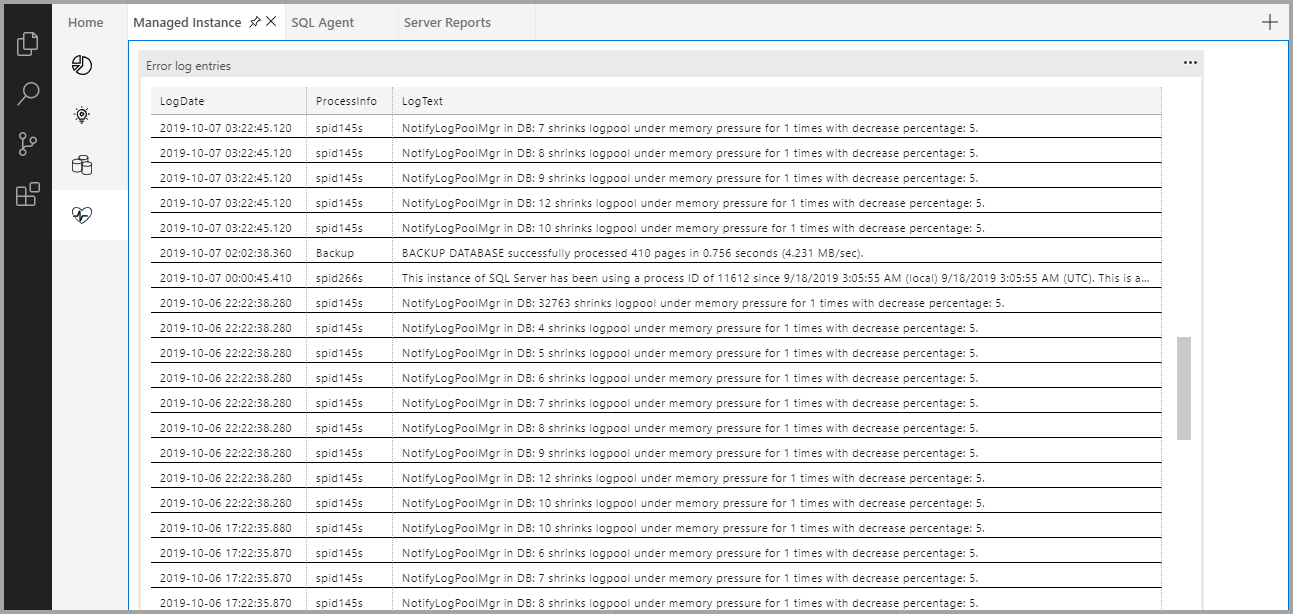Open the Connections view in the activity bar
Viewport: 1293px width, 614px height.
27,43
